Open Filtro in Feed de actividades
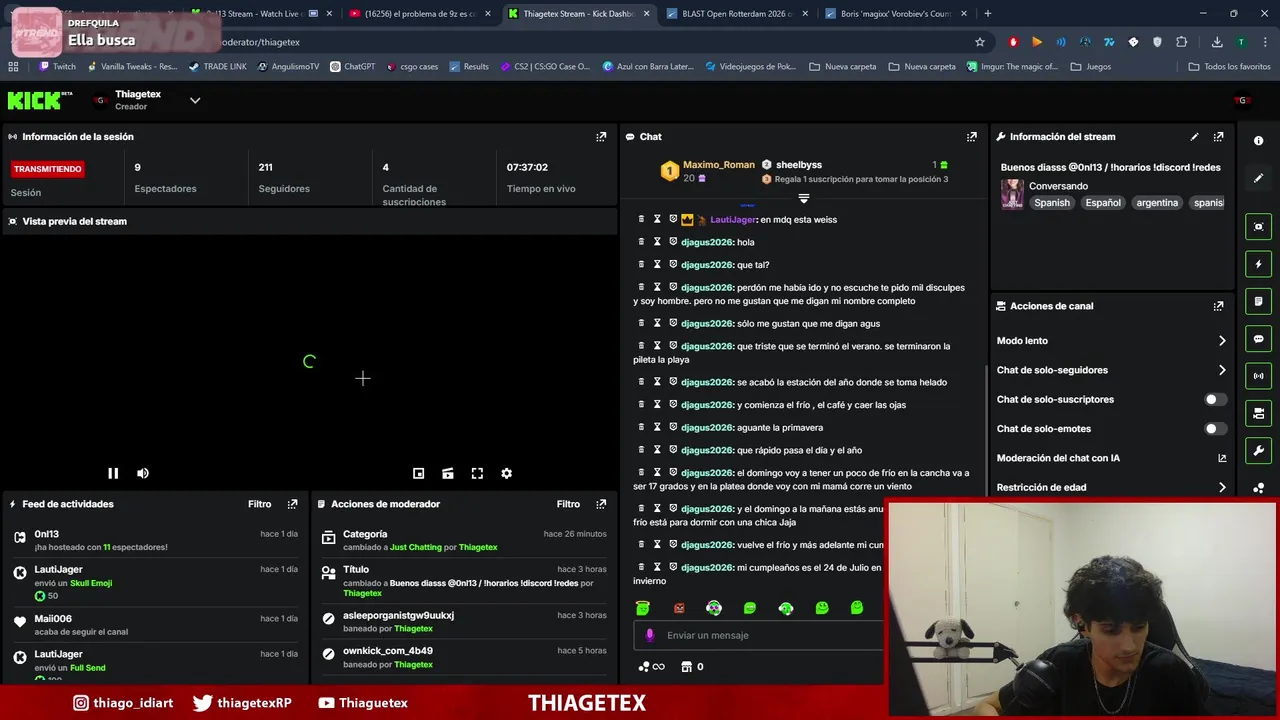Image resolution: width=1280 pixels, height=720 pixels. tap(259, 504)
